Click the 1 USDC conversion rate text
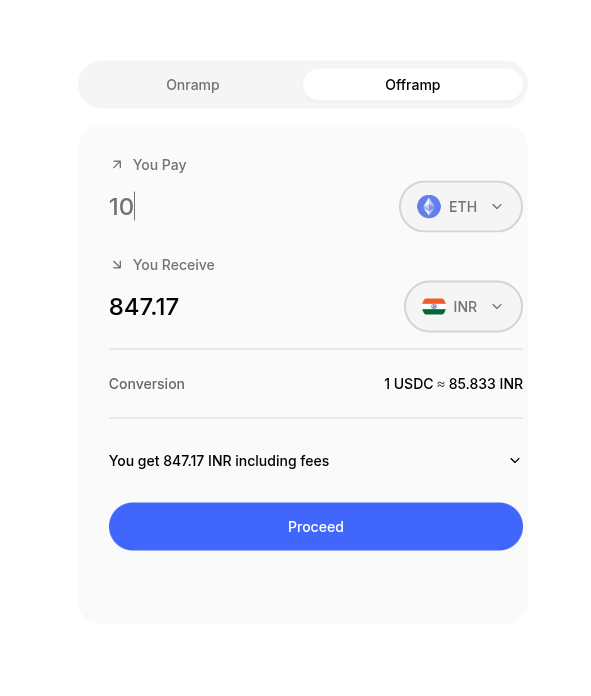Viewport: 591px width, 696px height. pos(453,384)
